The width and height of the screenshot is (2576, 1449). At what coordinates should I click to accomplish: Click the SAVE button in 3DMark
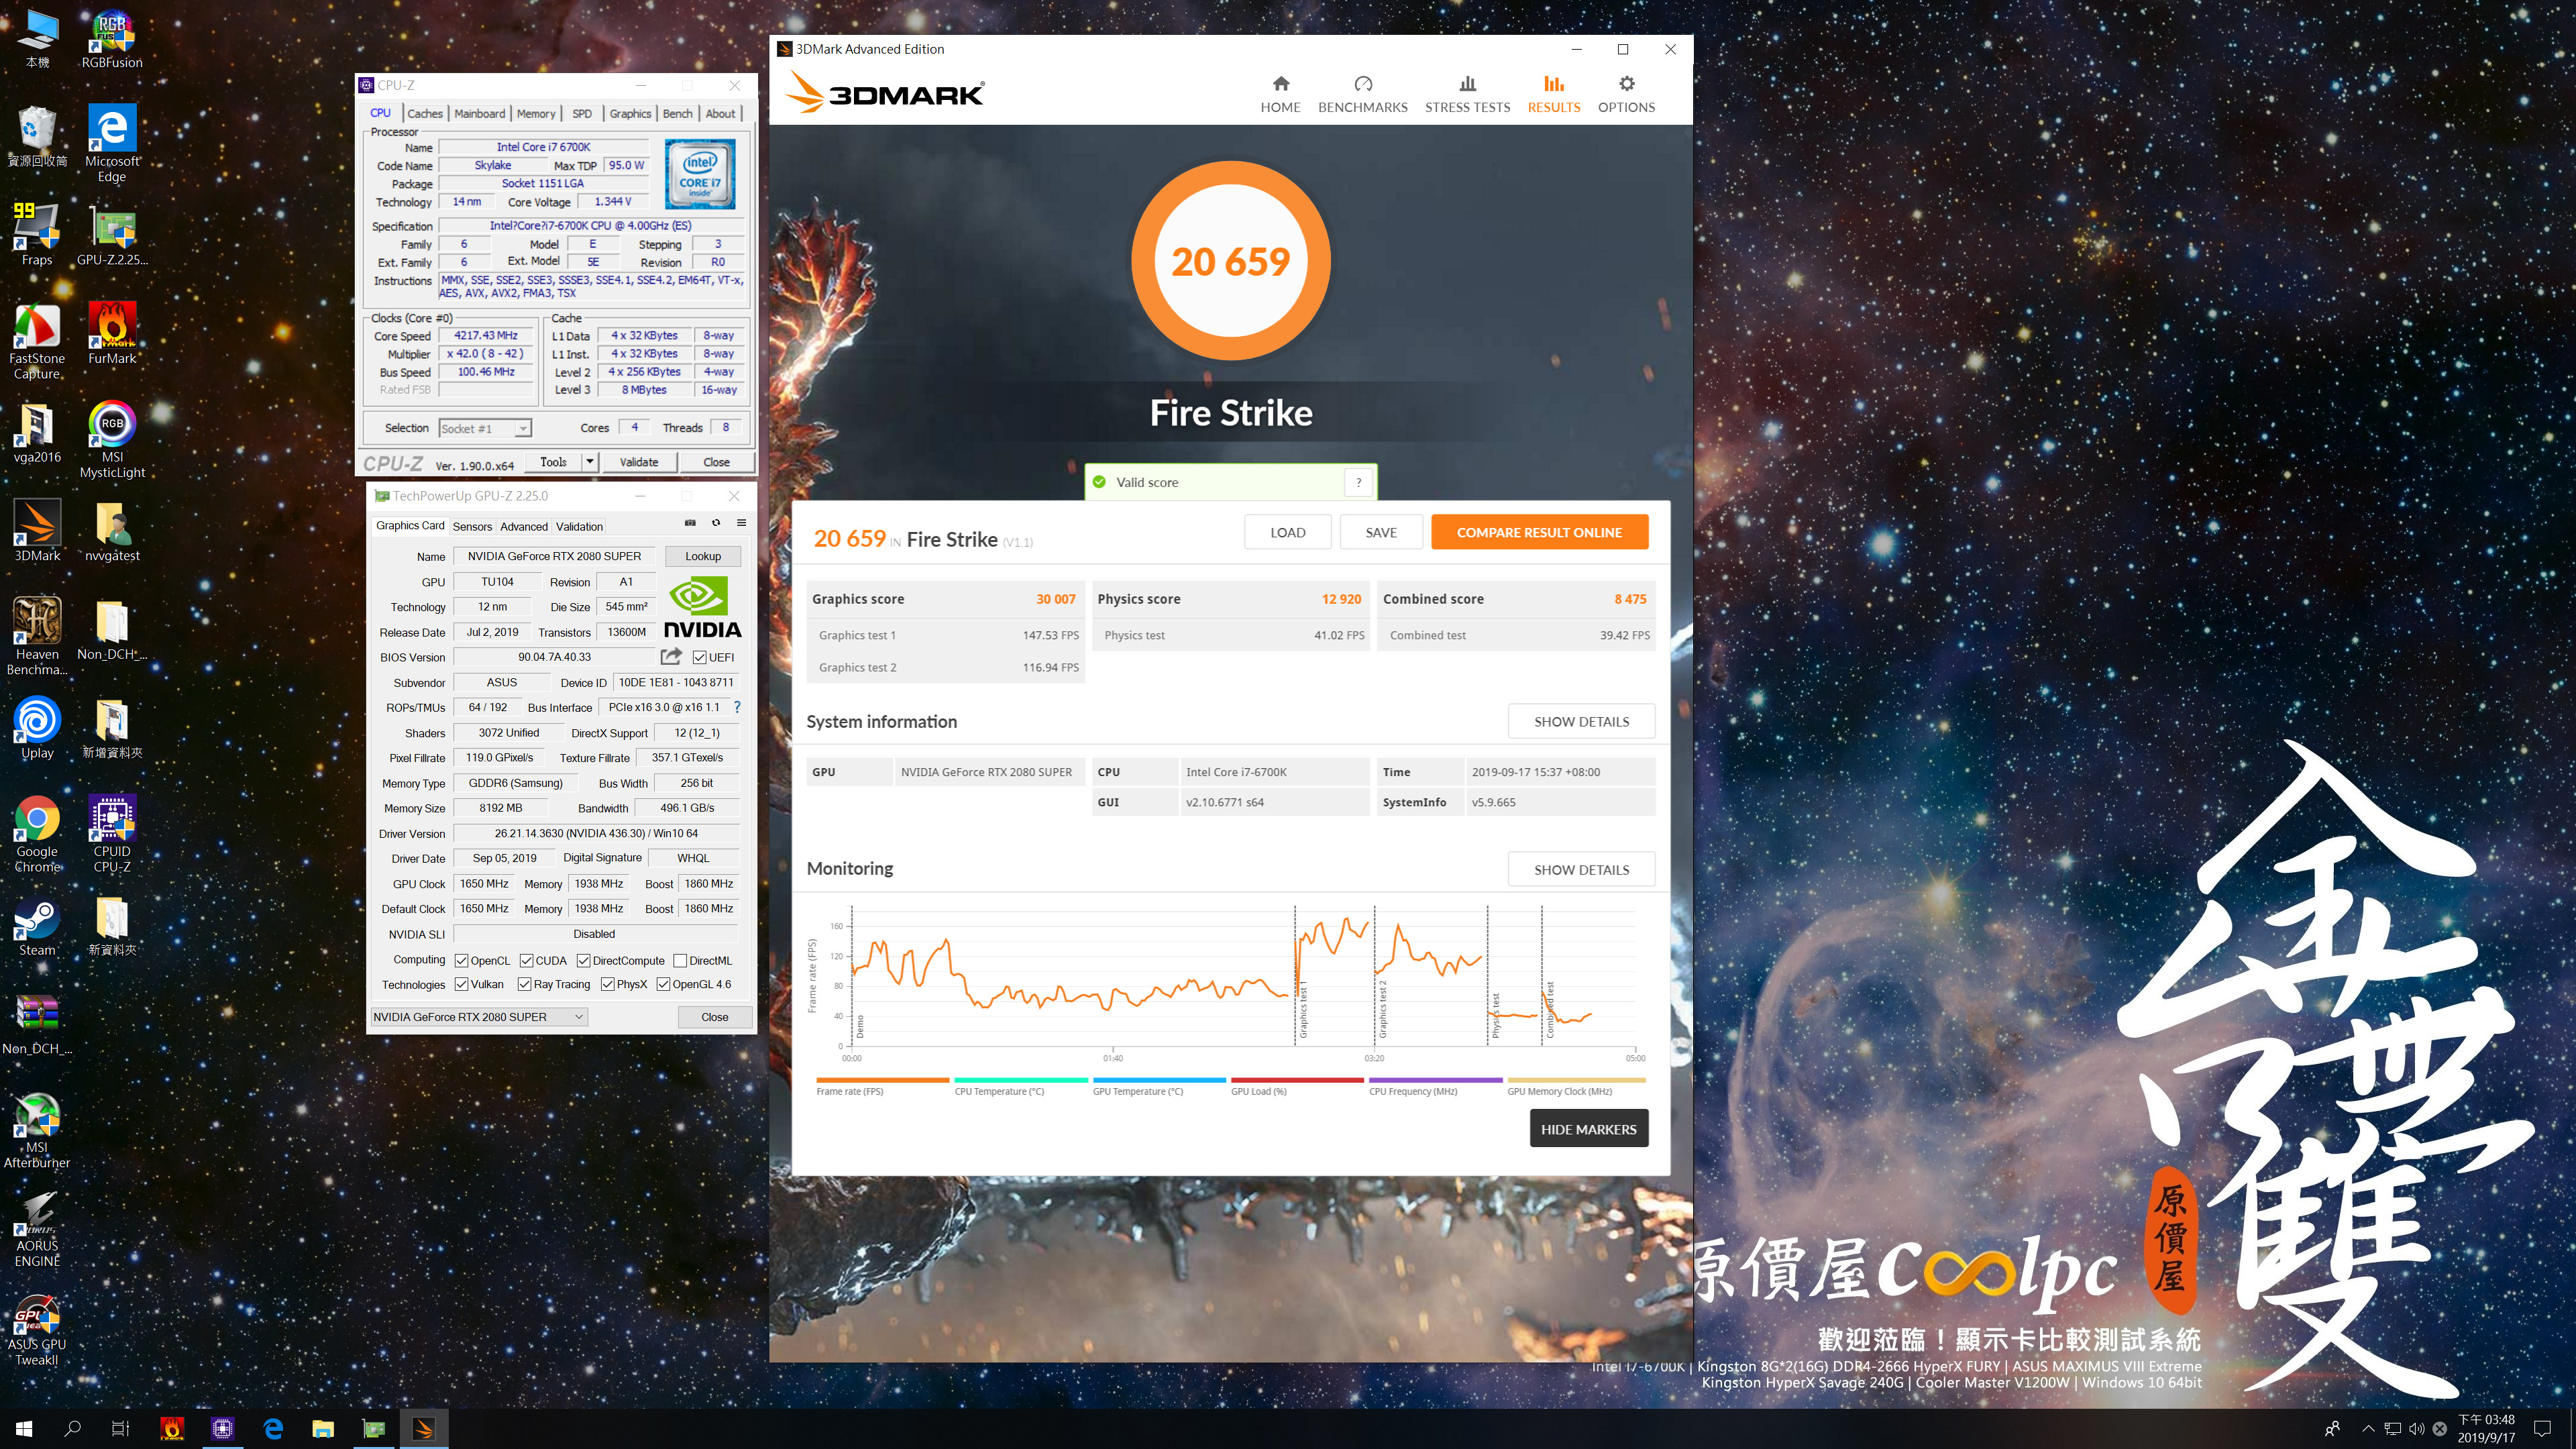pos(1381,532)
